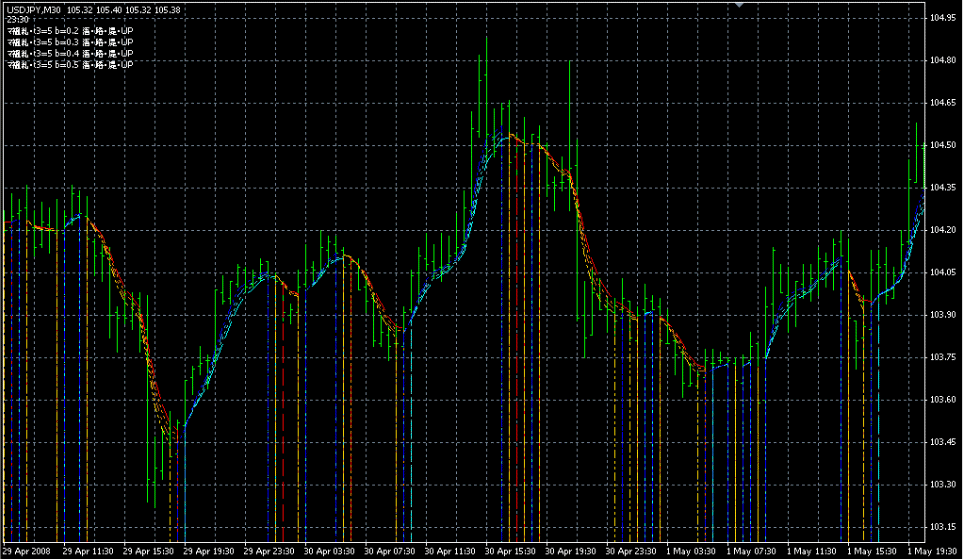The image size is (963, 559).
Task: Click the 30 Apr 03:30 time label
Action: (330, 551)
